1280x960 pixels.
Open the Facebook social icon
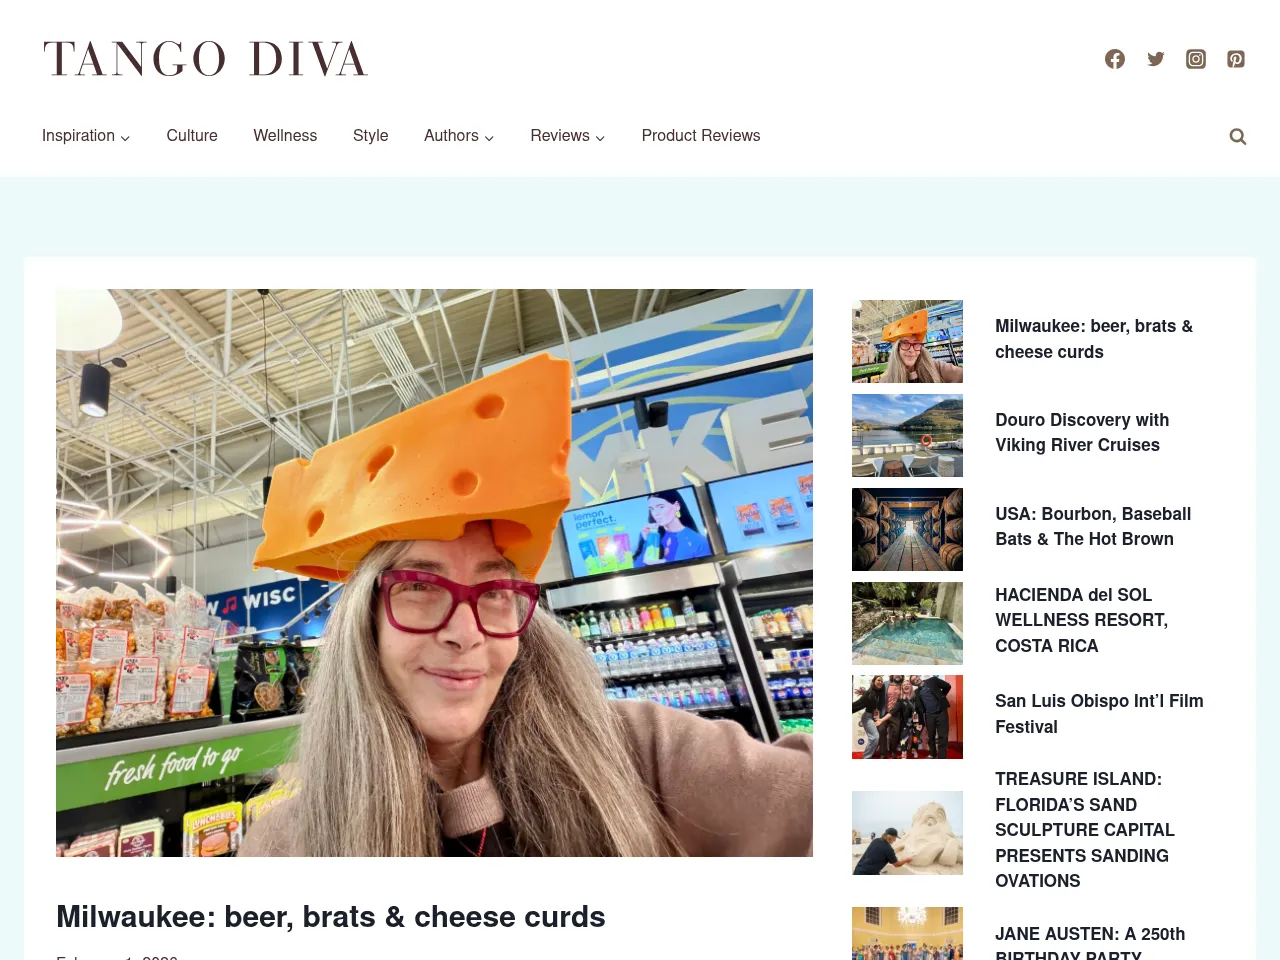(1115, 59)
